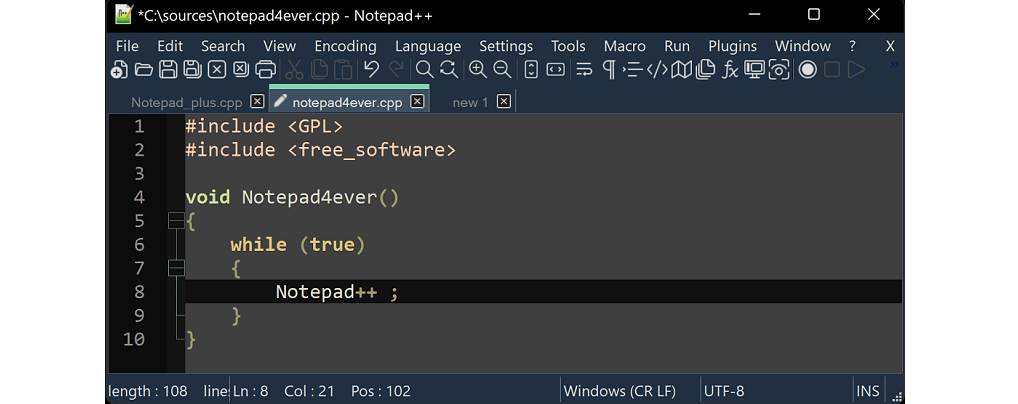This screenshot has height=404, width=1018.
Task: Click the 'Ln : 8' status text
Action: tap(251, 391)
